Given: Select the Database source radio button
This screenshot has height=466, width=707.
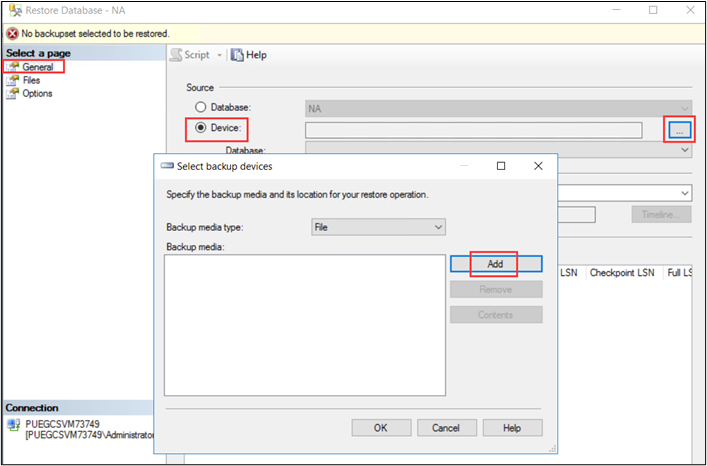Looking at the screenshot, I should click(x=200, y=107).
